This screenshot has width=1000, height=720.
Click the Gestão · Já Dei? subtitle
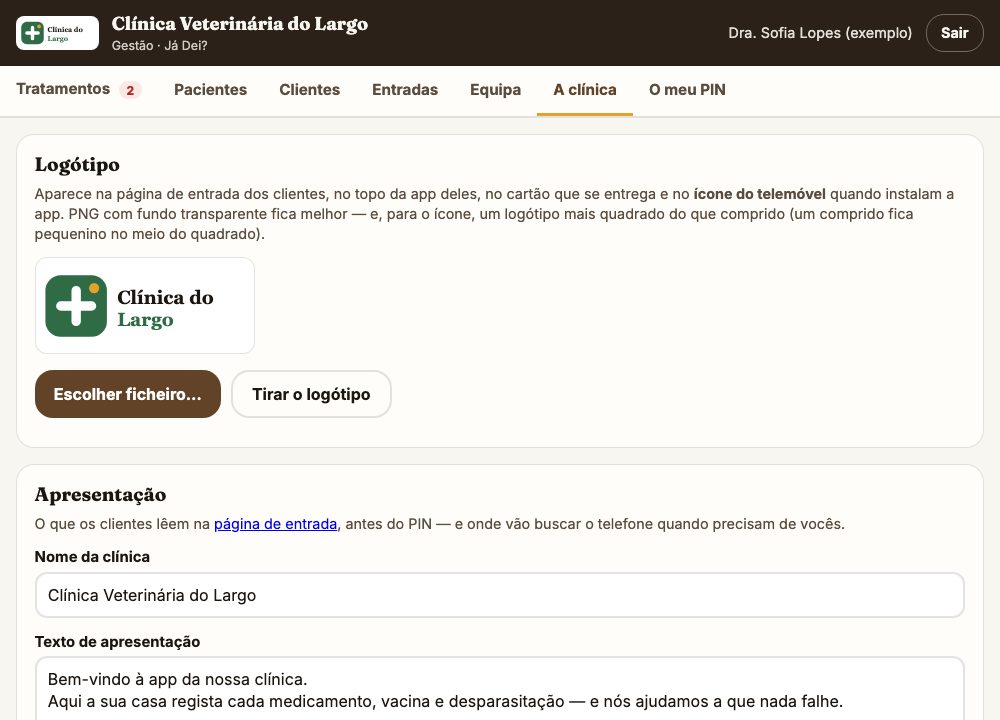pos(159,46)
